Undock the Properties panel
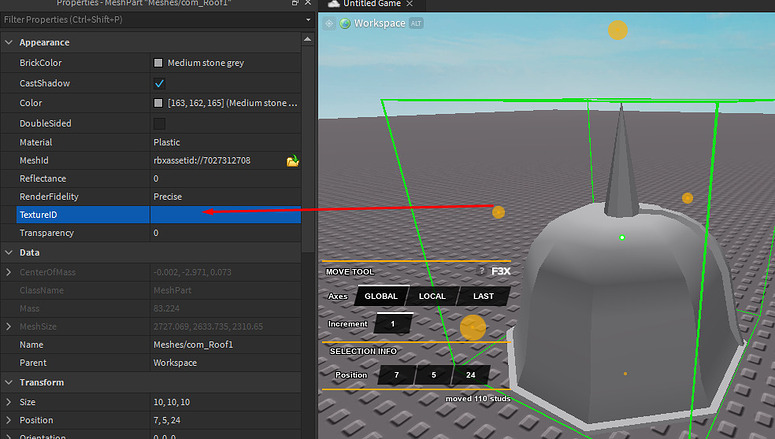Screen dimensions: 775x439 pos(295,3)
